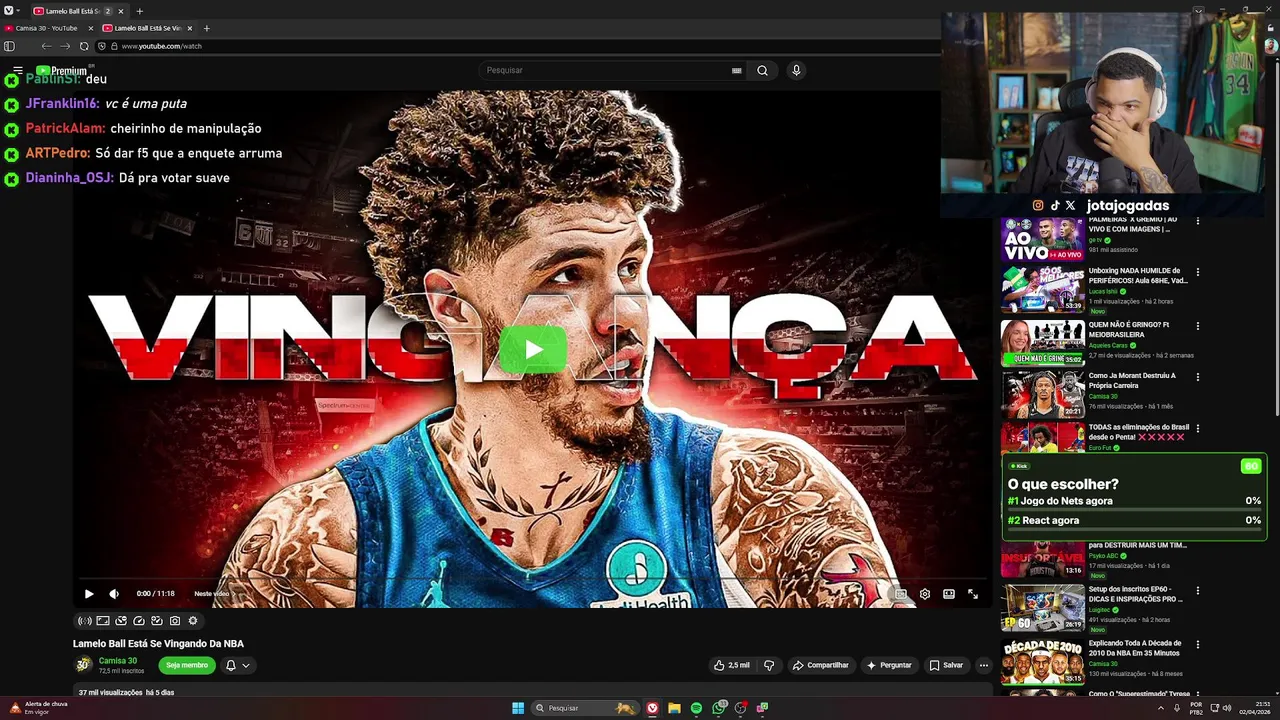
Task: Switch to the second-row 'Lamelo Ball Está Se Vin' tab
Action: click(148, 28)
